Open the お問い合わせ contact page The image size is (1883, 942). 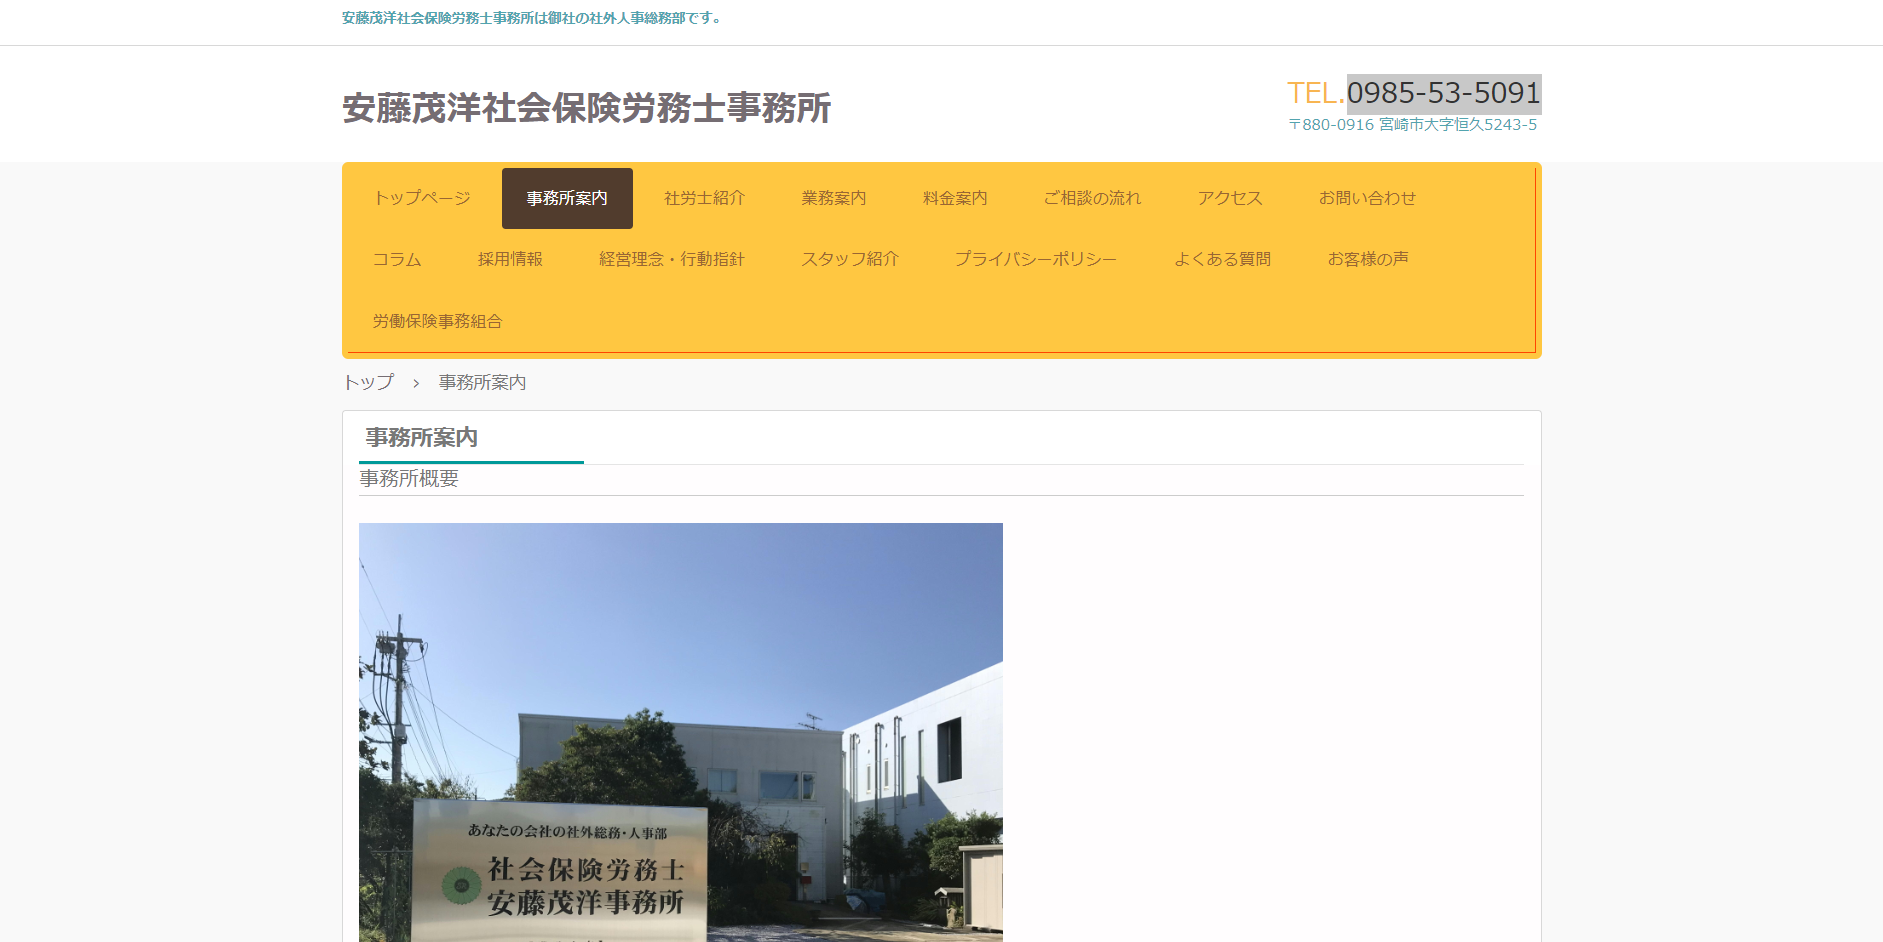click(x=1368, y=197)
